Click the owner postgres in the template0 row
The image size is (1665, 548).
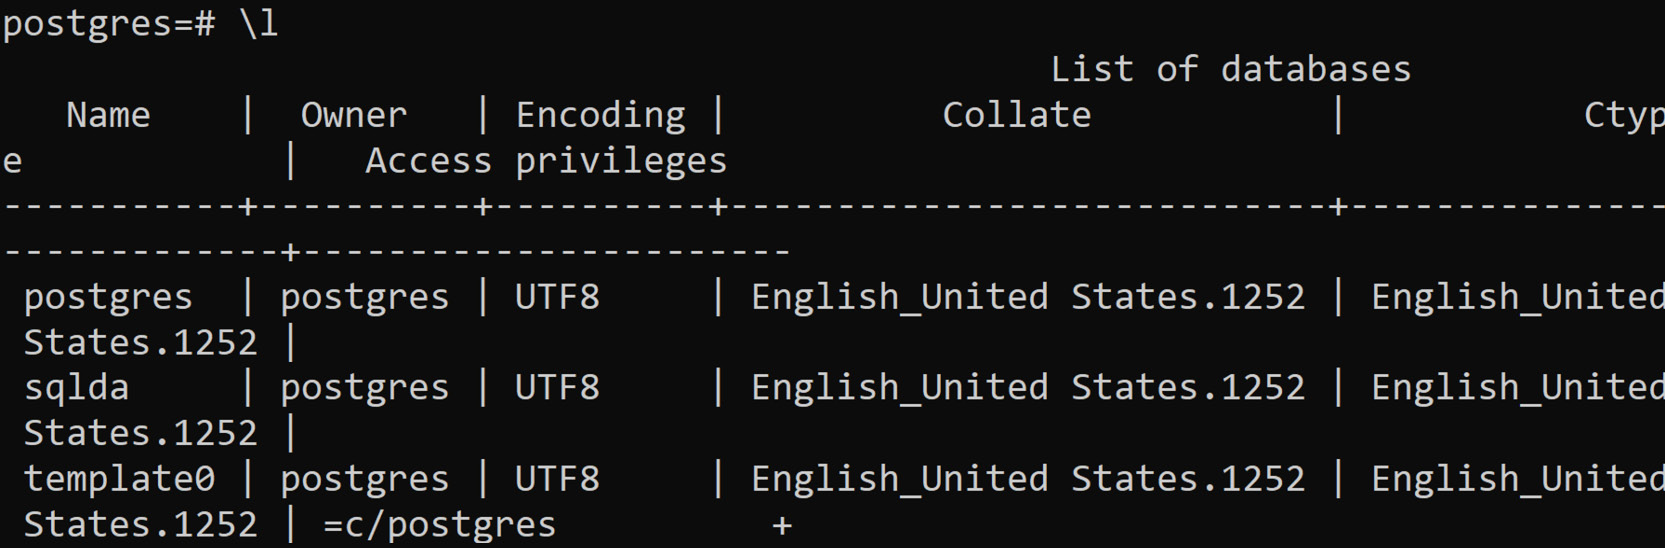pyautogui.click(x=365, y=479)
